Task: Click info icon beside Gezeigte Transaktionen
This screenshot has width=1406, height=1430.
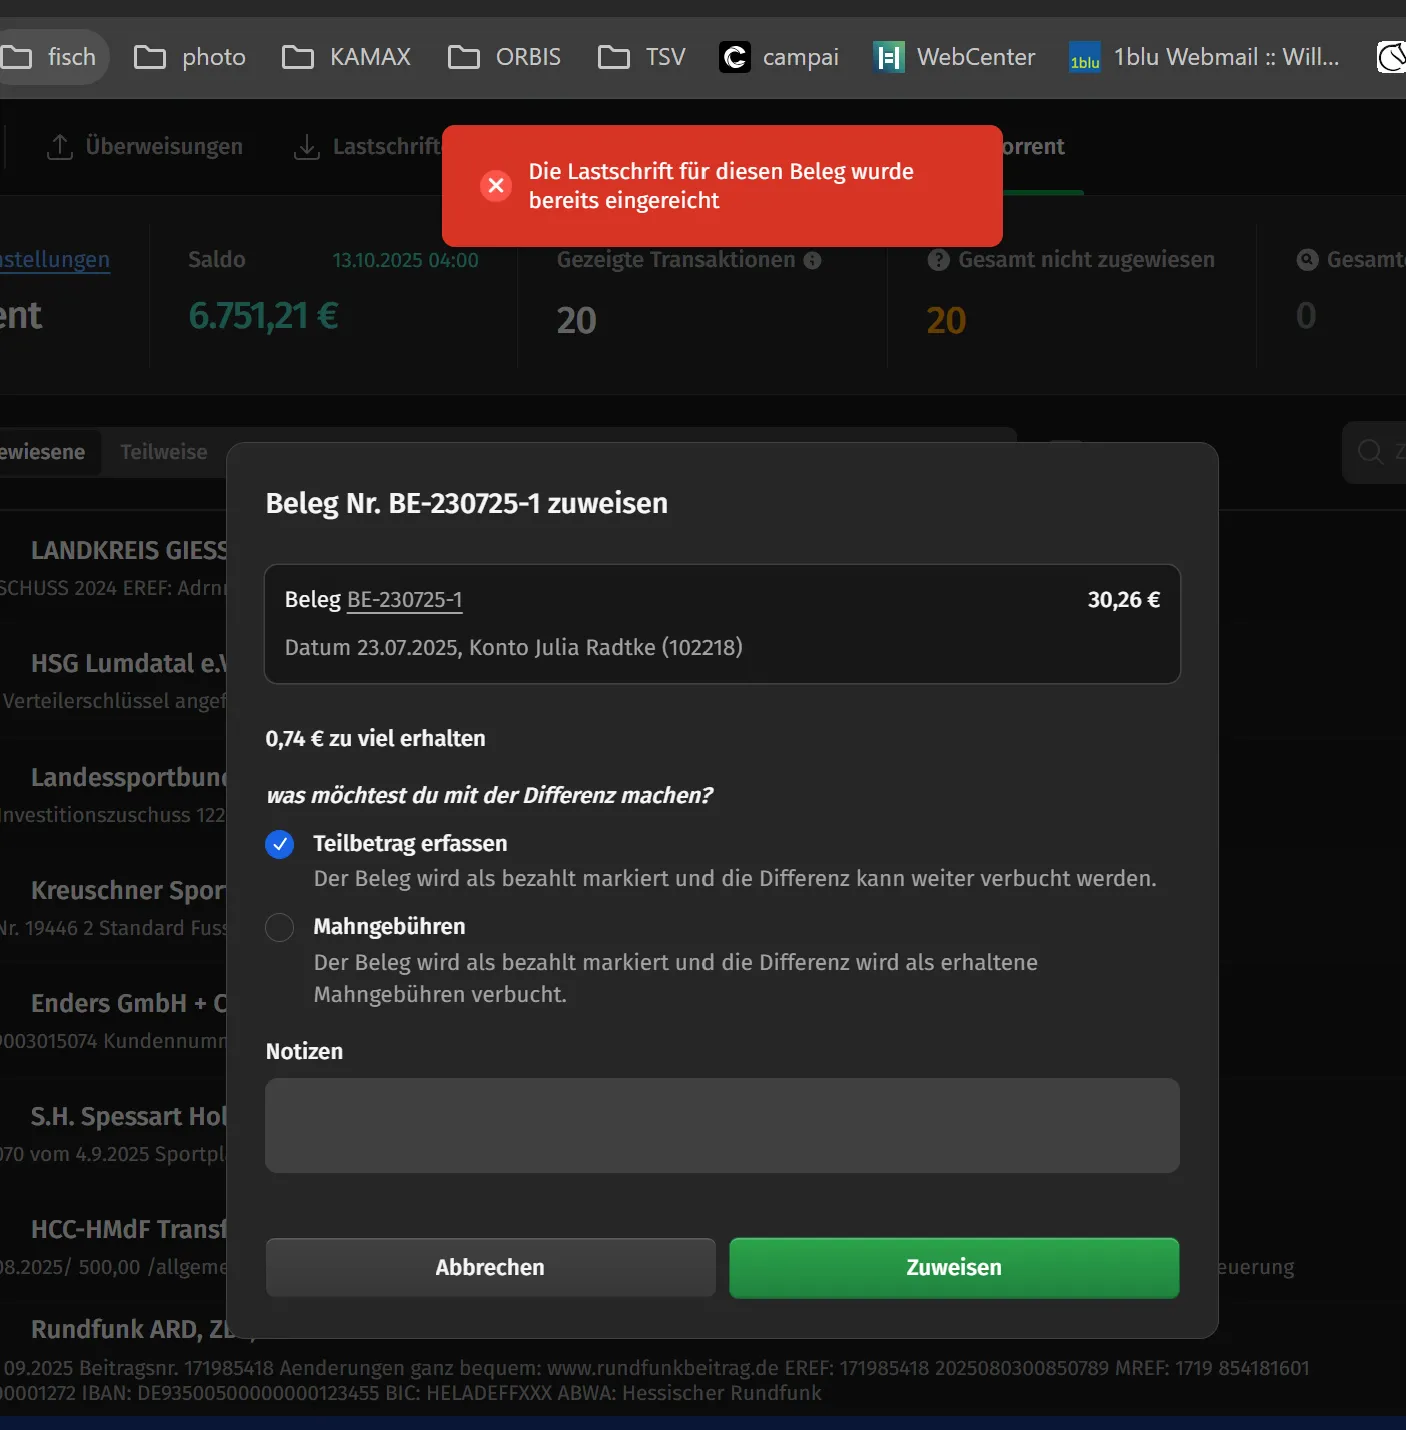Action: [x=812, y=260]
